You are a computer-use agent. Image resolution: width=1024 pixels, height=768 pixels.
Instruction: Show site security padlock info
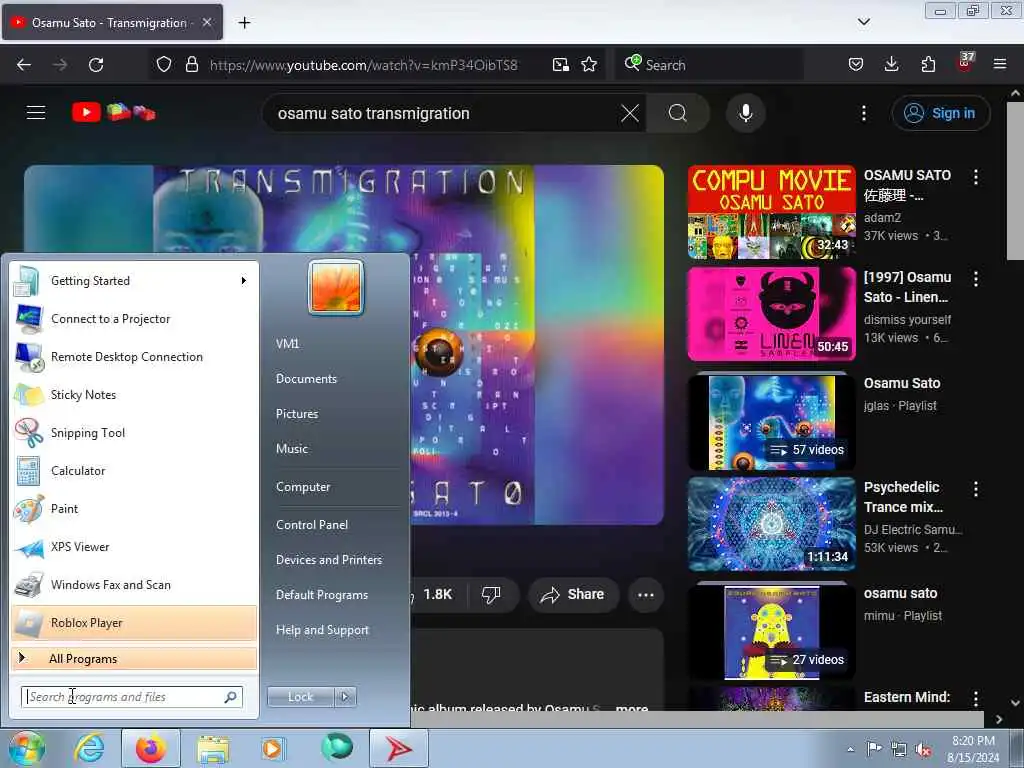pos(191,65)
